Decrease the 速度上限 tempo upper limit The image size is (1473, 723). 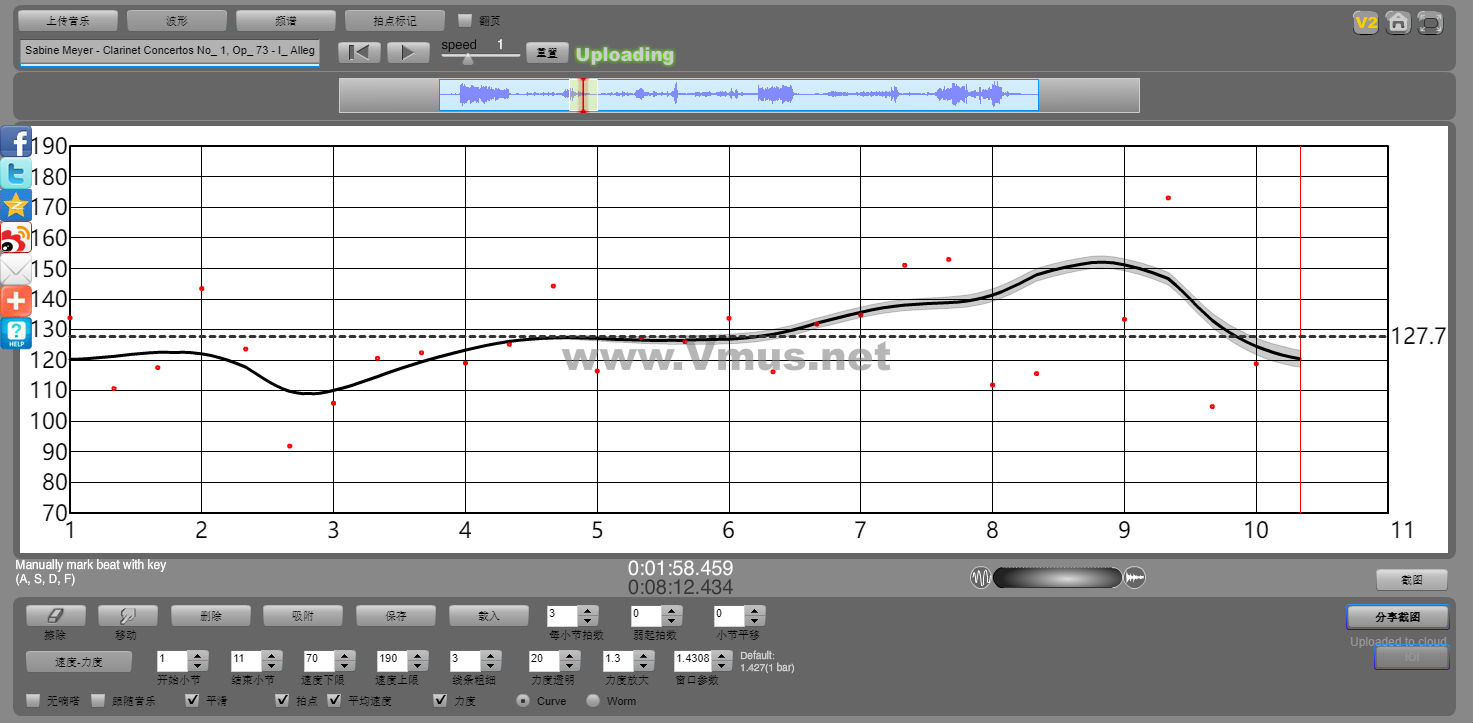416,666
